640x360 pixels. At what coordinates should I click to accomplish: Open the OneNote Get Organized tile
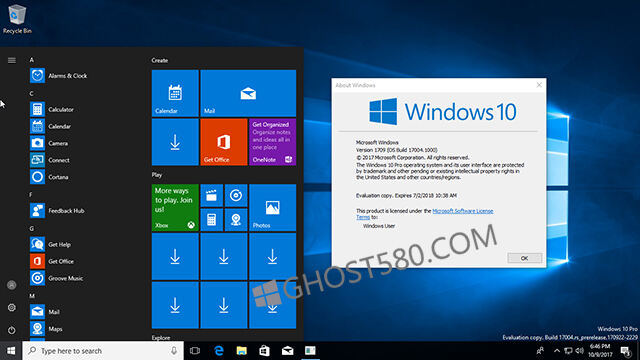(273, 142)
